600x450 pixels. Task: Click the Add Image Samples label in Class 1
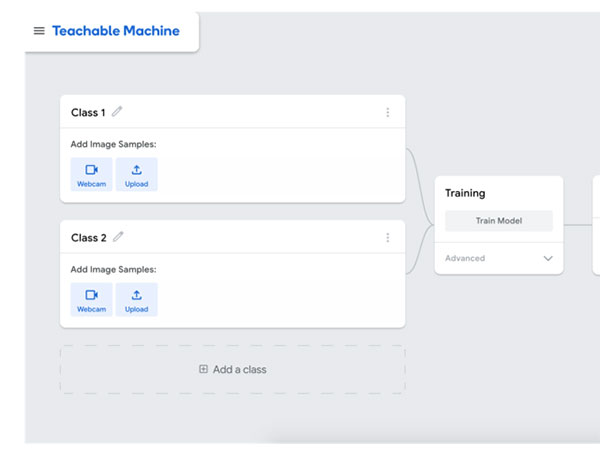113,144
